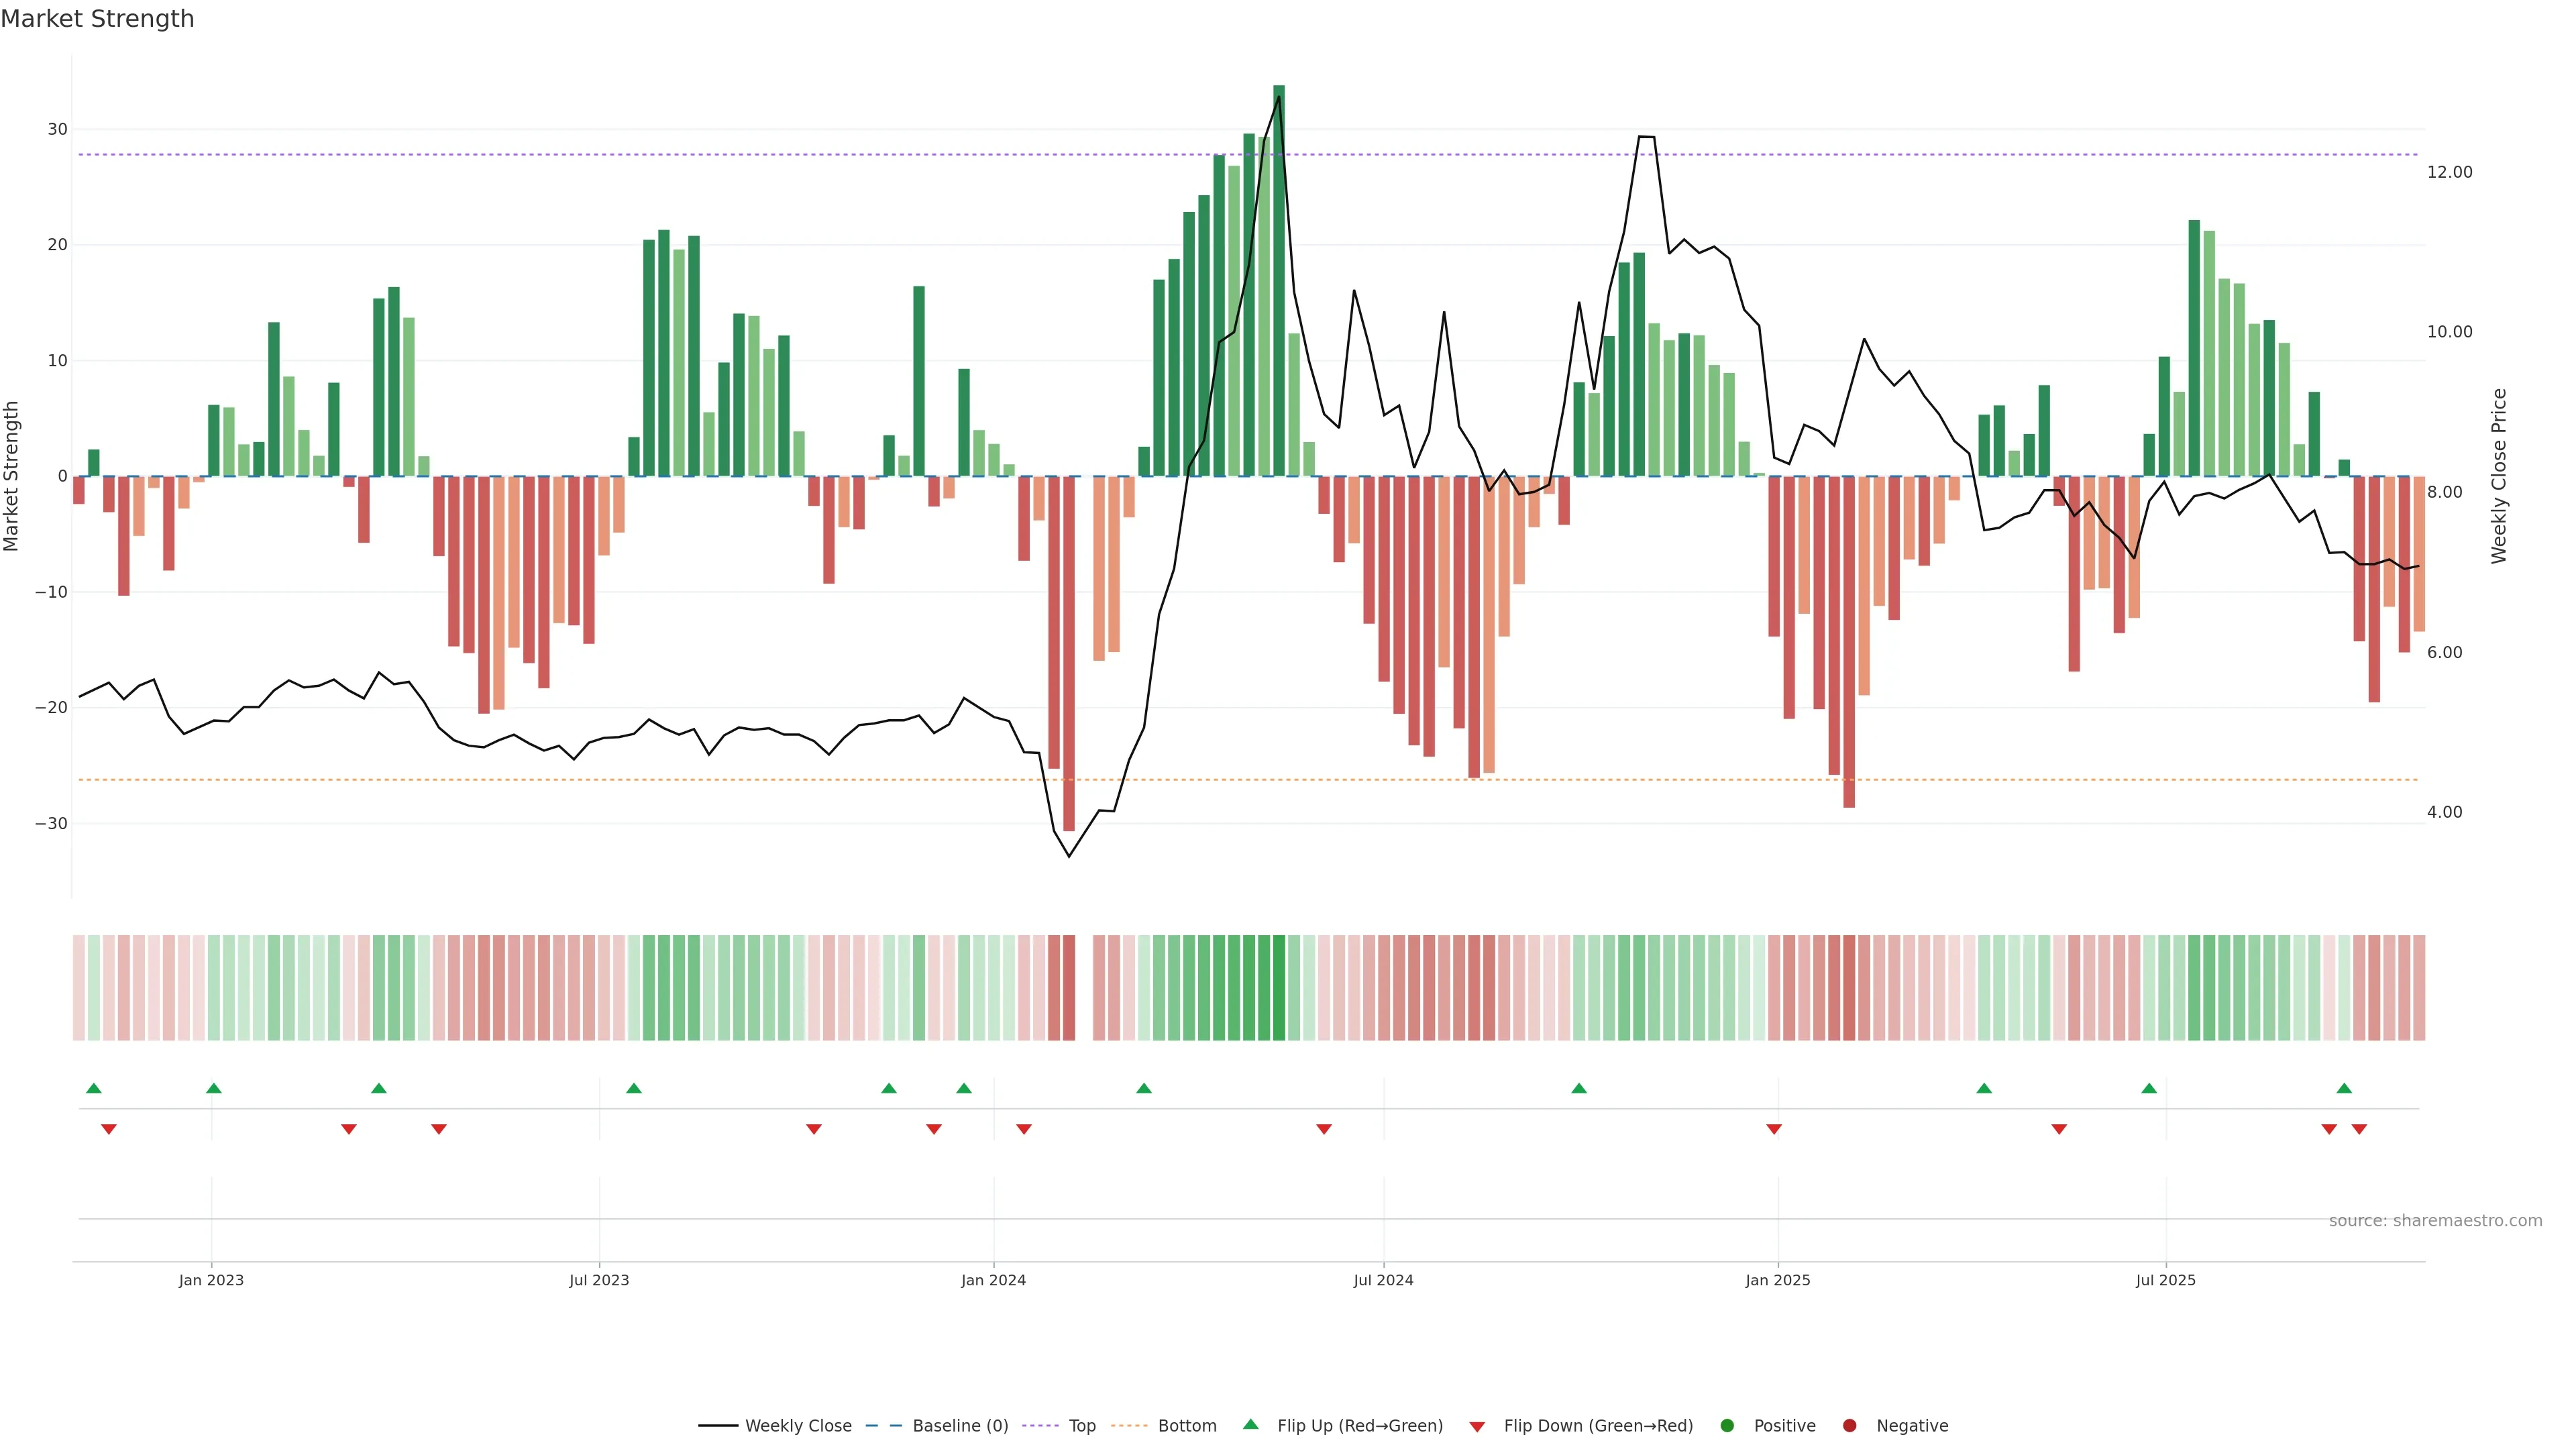
Task: Click the dark red Negative circle legend icon
Action: pos(1849,1425)
